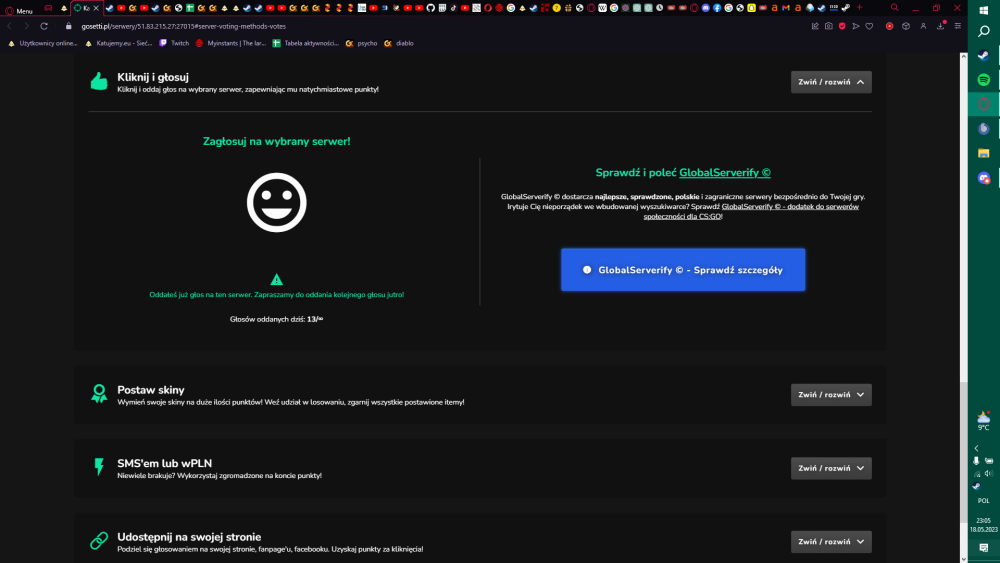The width and height of the screenshot is (1000, 563).
Task: Open Opera Easy Setup sliders icon
Action: point(958,26)
